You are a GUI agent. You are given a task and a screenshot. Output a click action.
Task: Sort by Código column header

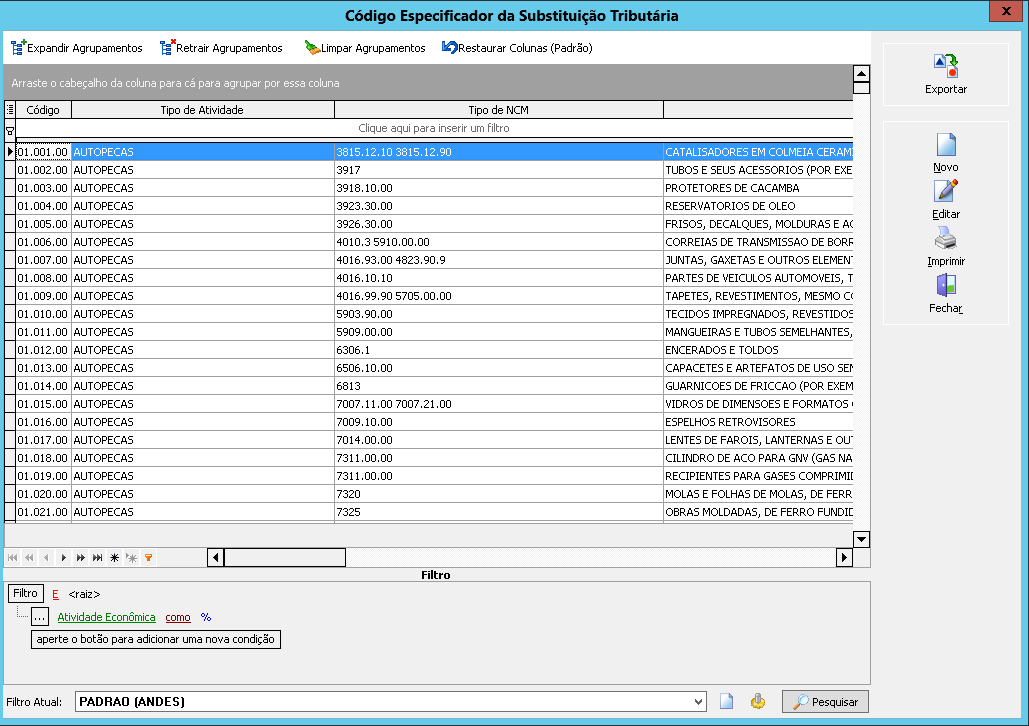pos(43,110)
